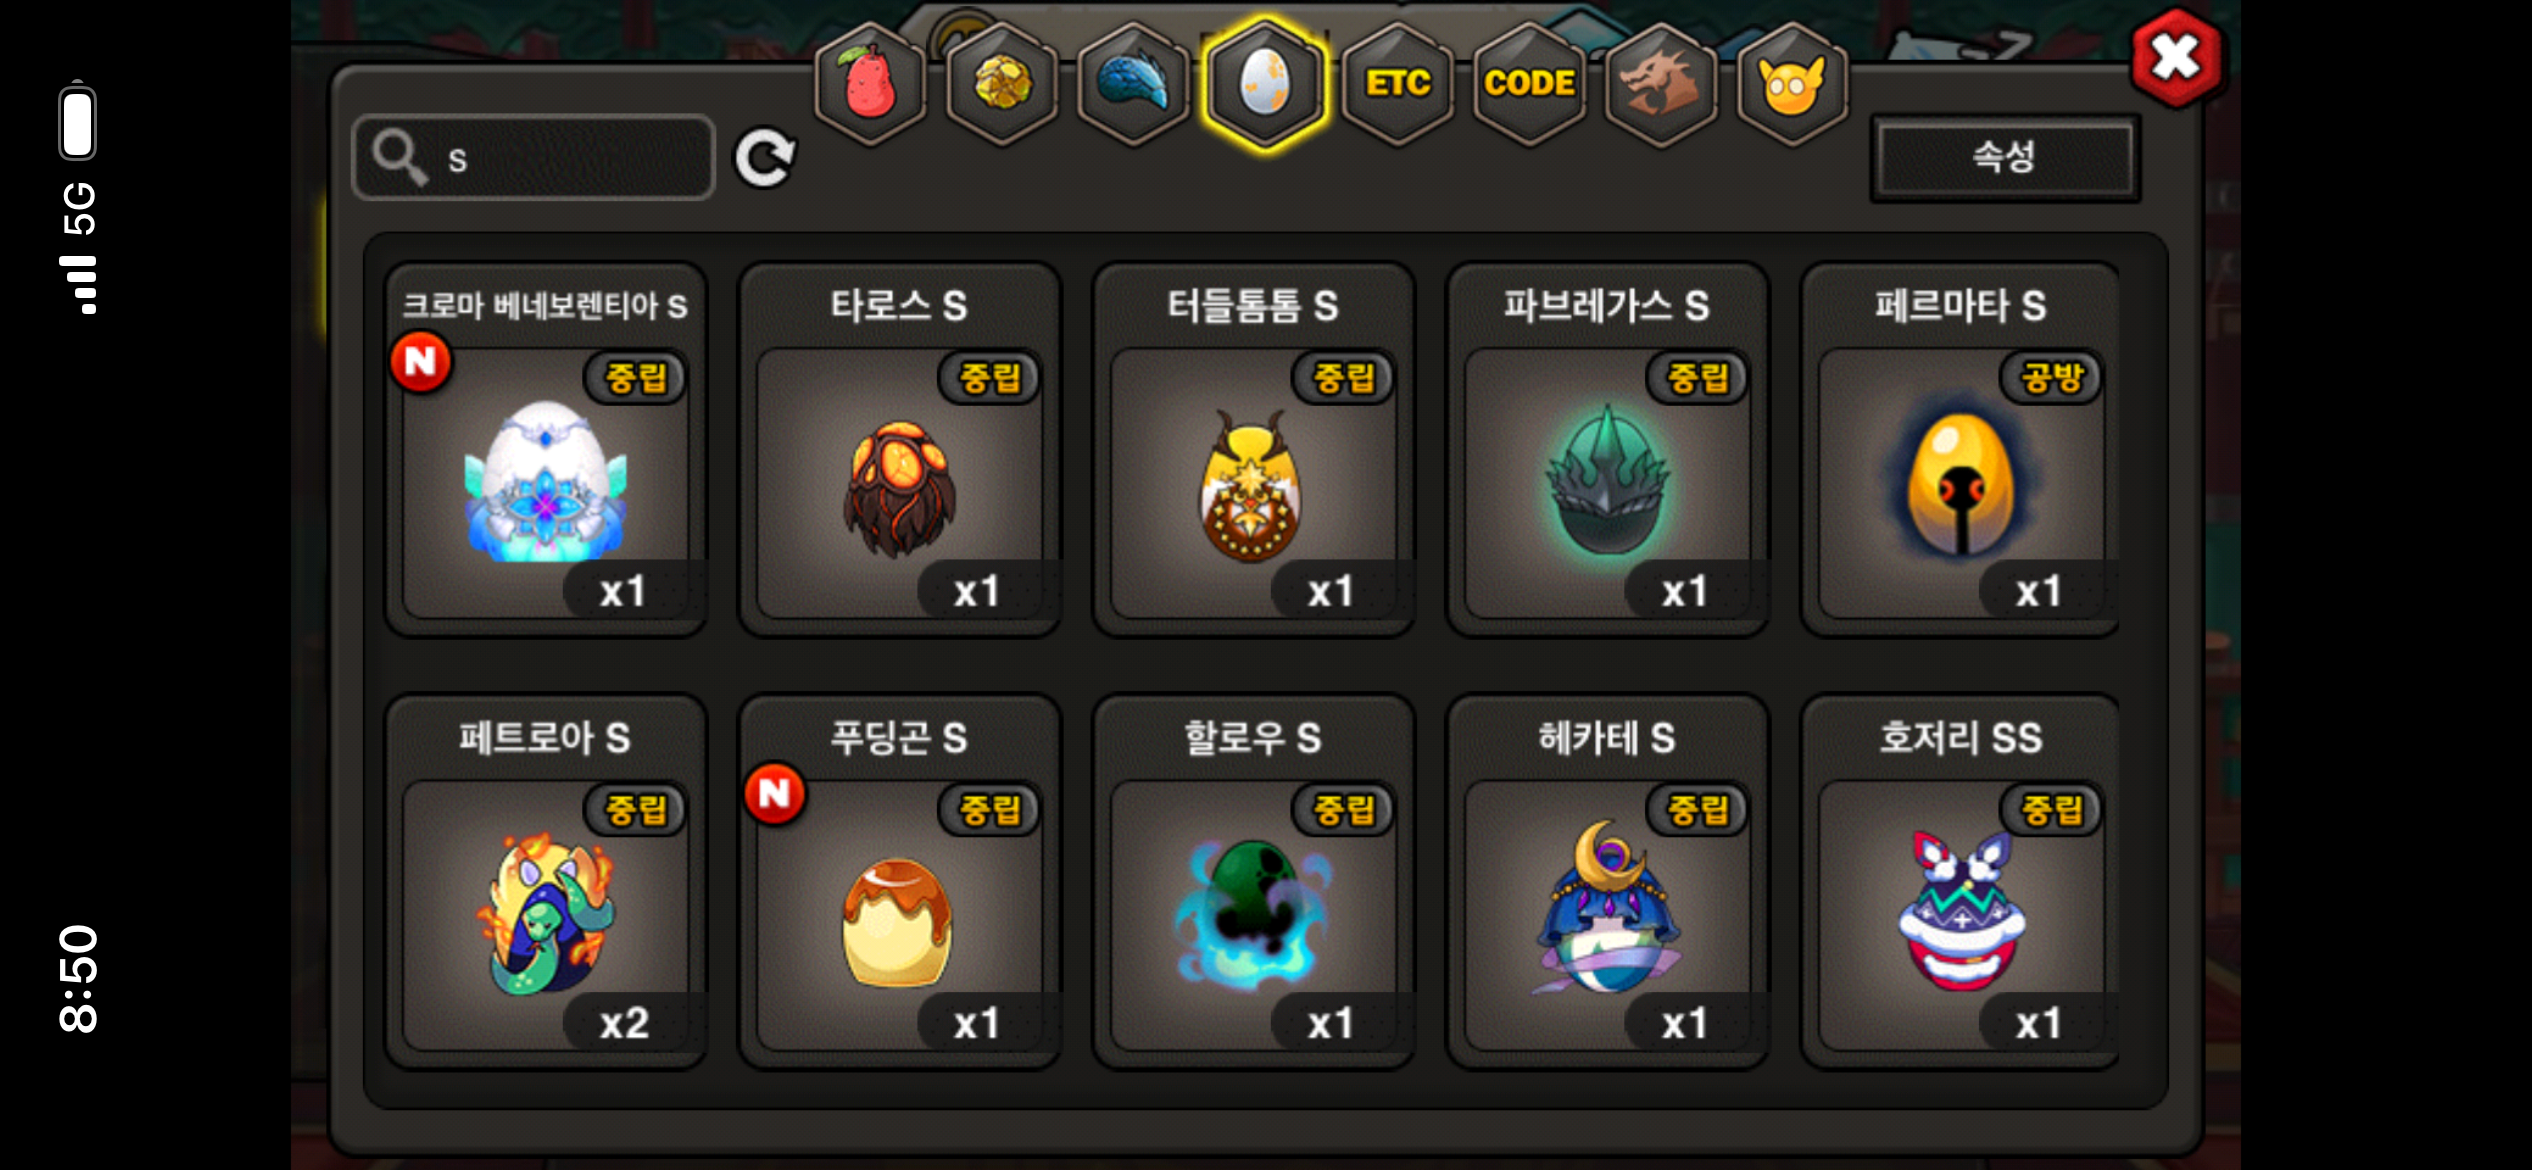Open the 속성 attribute filter
The width and height of the screenshot is (2532, 1170).
(x=2005, y=158)
